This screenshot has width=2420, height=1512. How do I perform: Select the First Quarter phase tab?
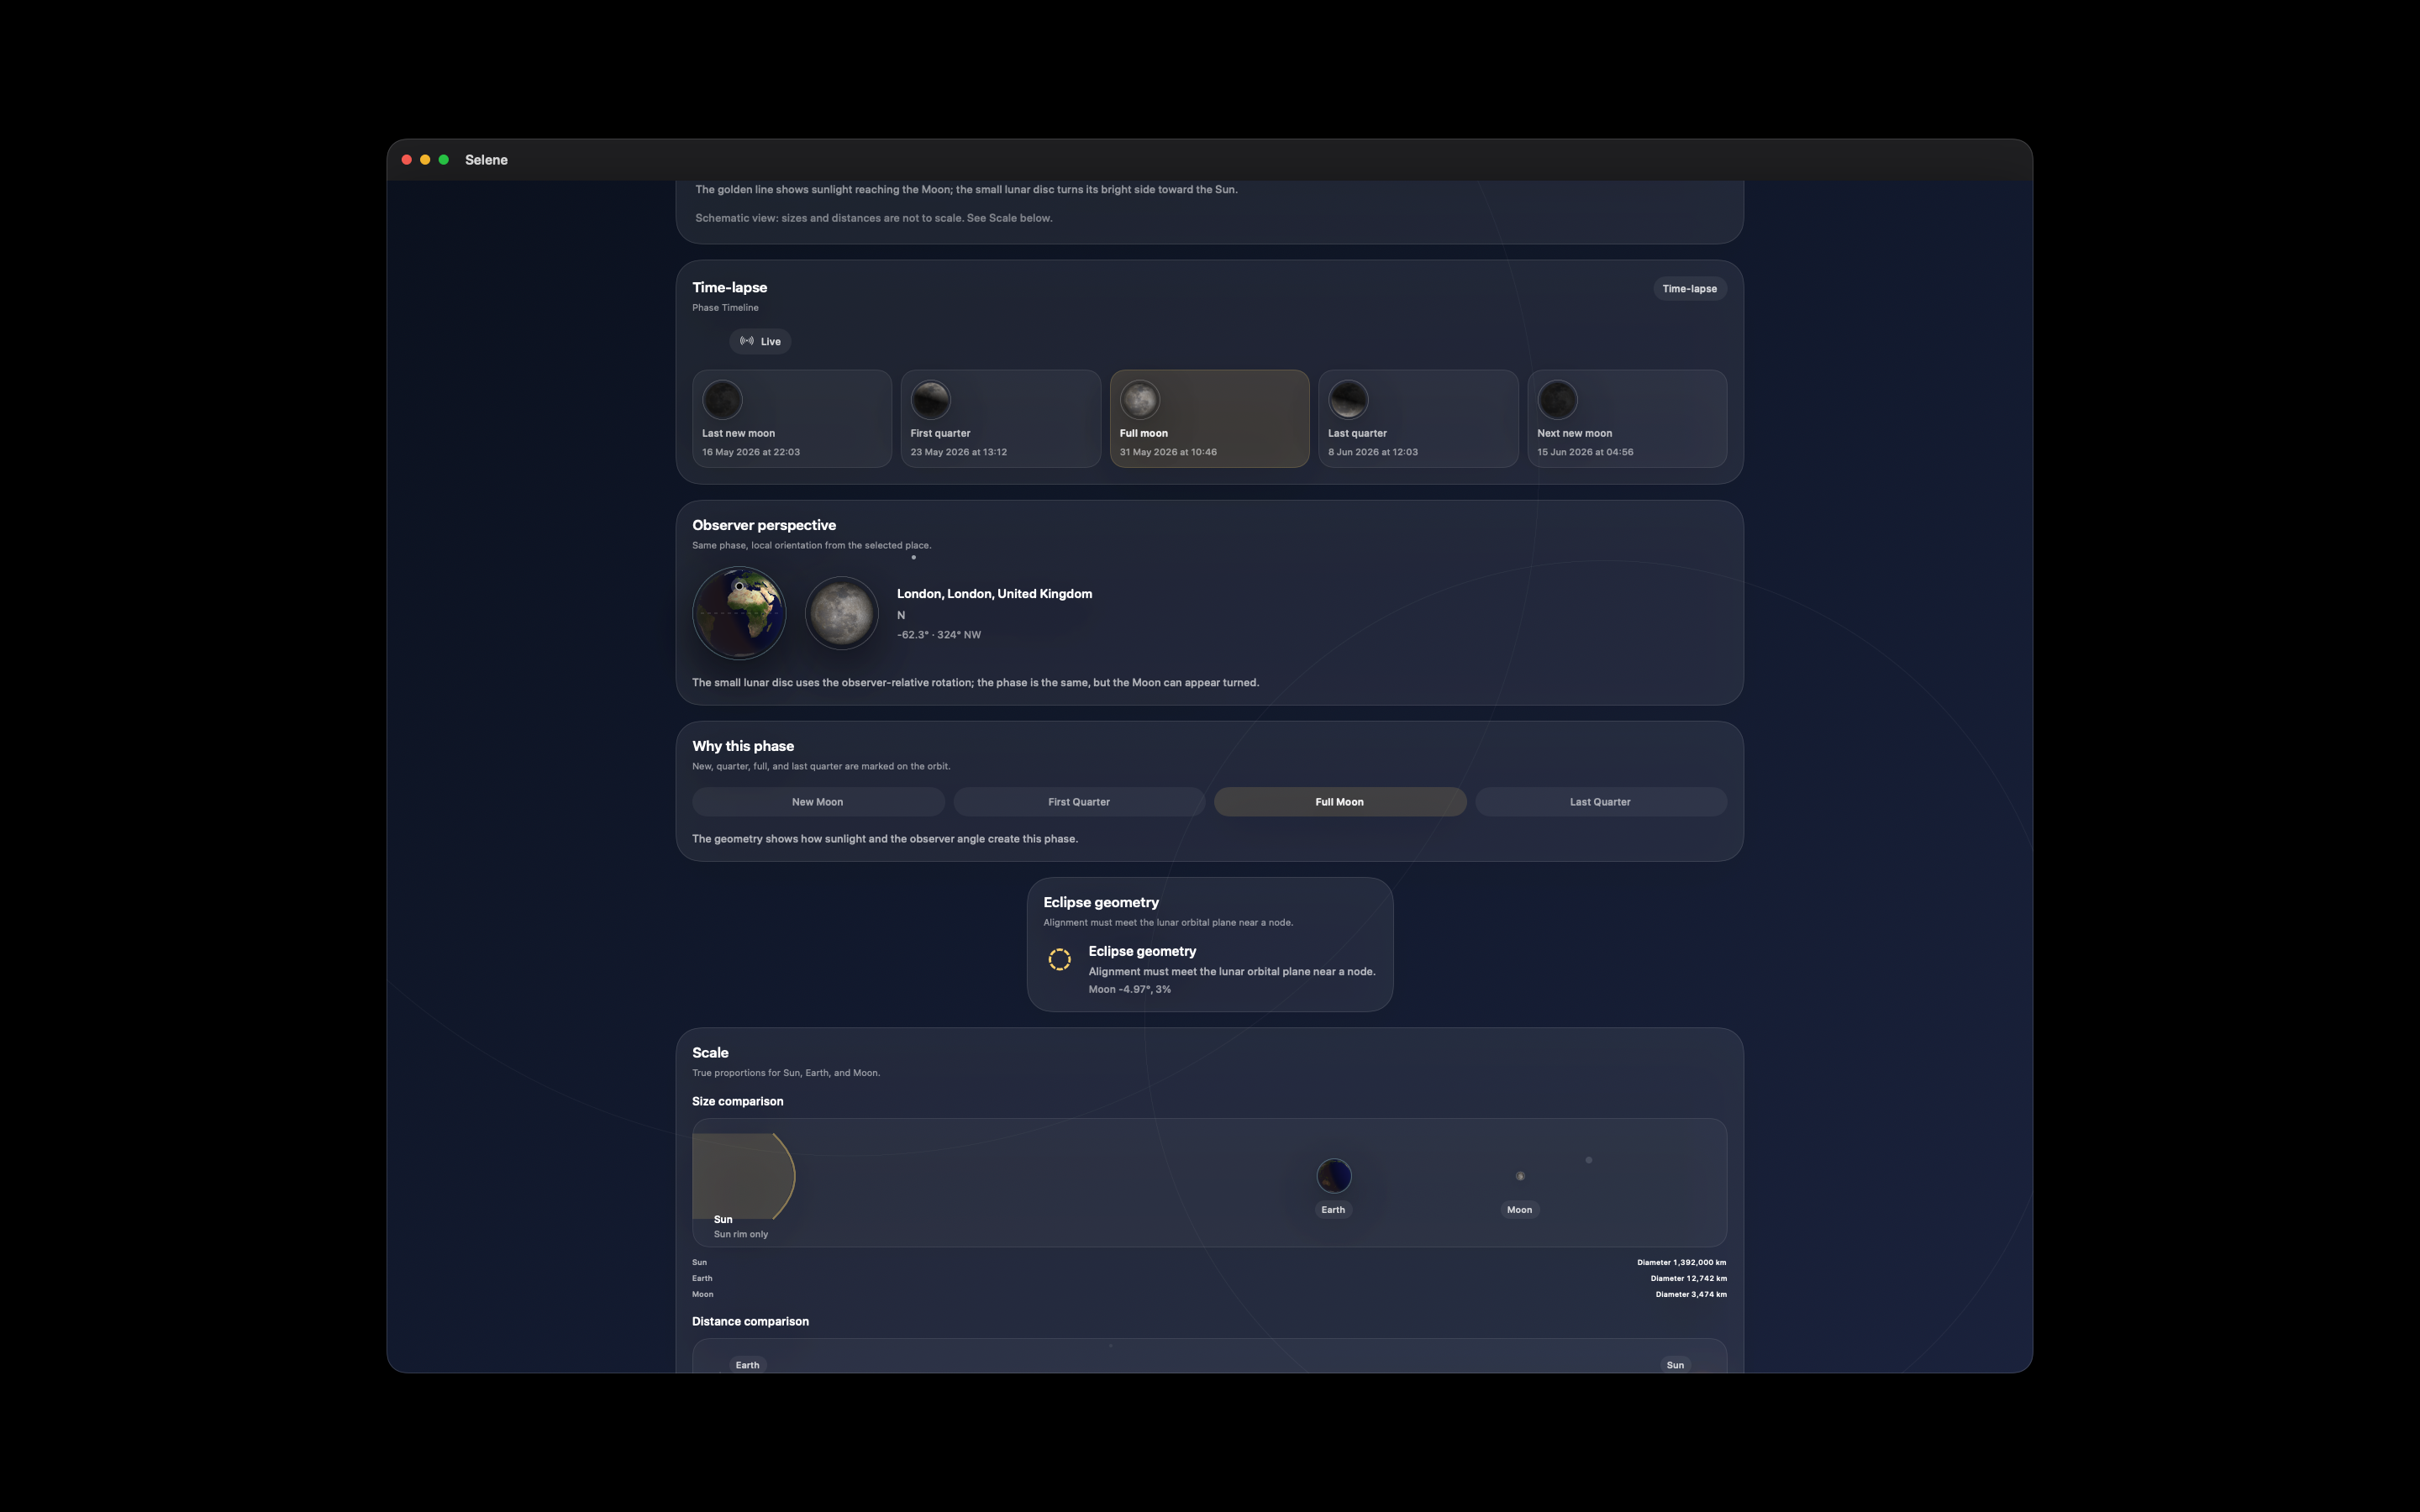[1079, 802]
